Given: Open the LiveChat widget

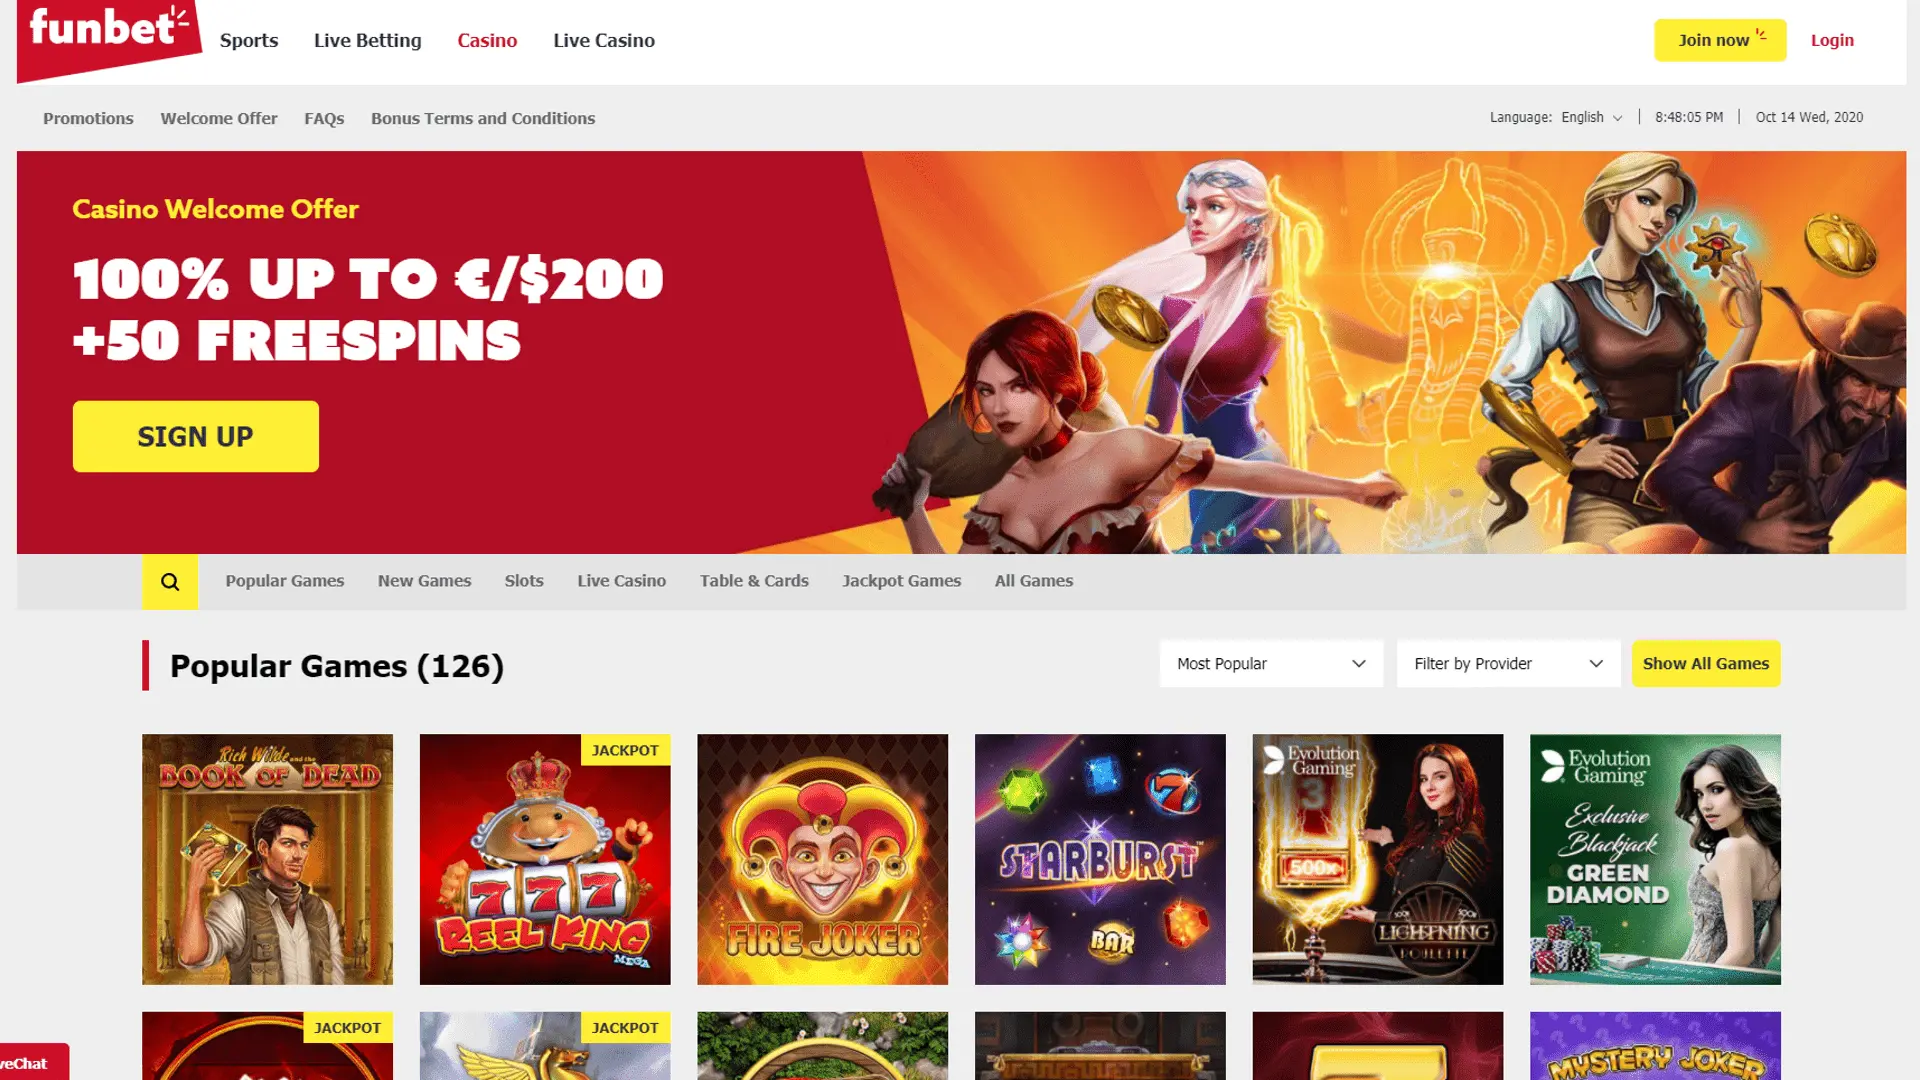Looking at the screenshot, I should pyautogui.click(x=34, y=1062).
